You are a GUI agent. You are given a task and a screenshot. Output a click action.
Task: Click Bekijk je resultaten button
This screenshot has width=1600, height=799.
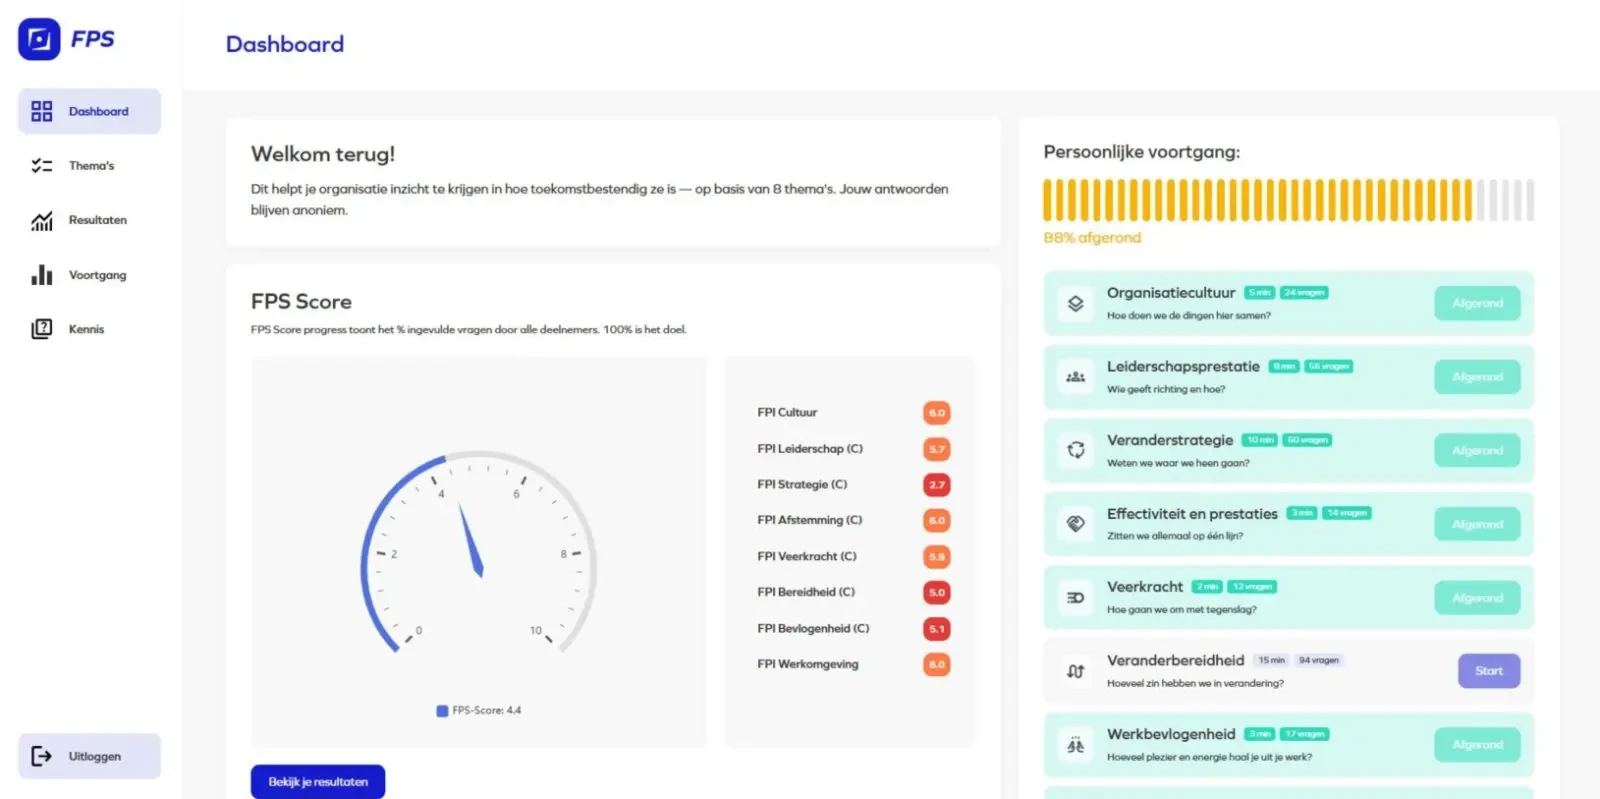click(318, 782)
